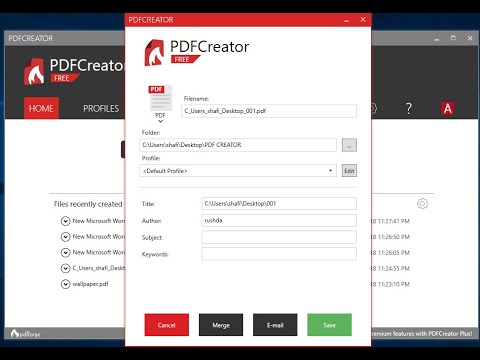
Task: Click the 11:24:55 PM timestamp
Action: point(393,268)
